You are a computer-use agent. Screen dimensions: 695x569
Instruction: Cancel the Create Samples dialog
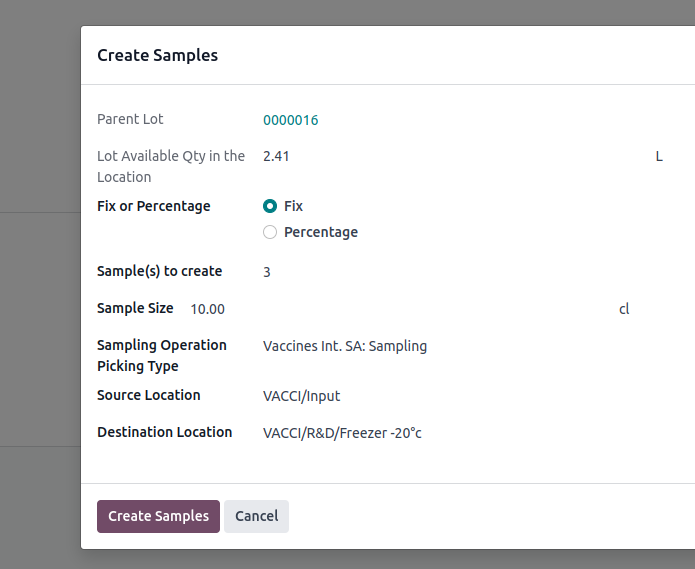point(256,516)
